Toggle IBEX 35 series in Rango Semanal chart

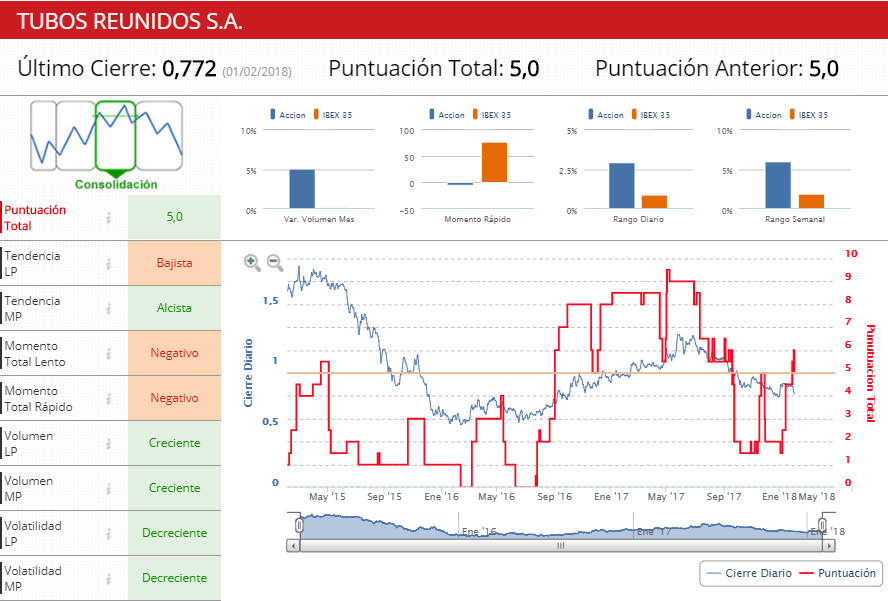click(x=809, y=114)
